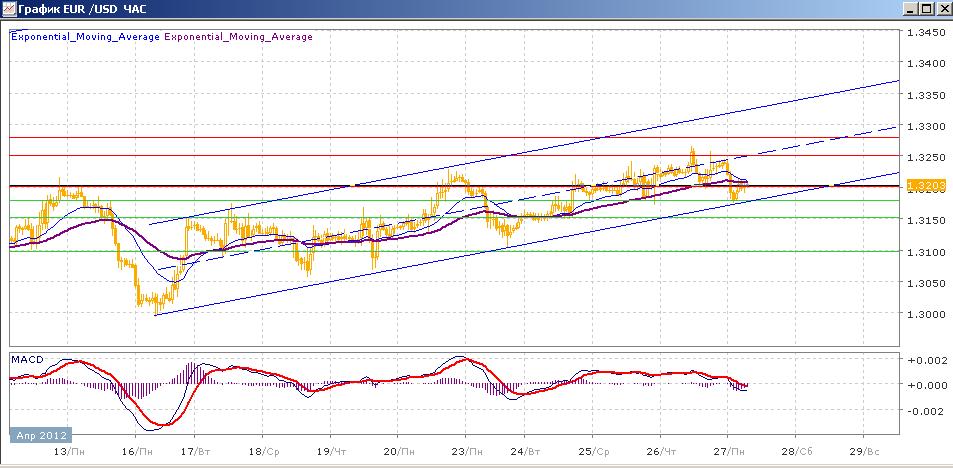Click the 18/Ср date label

coord(264,452)
